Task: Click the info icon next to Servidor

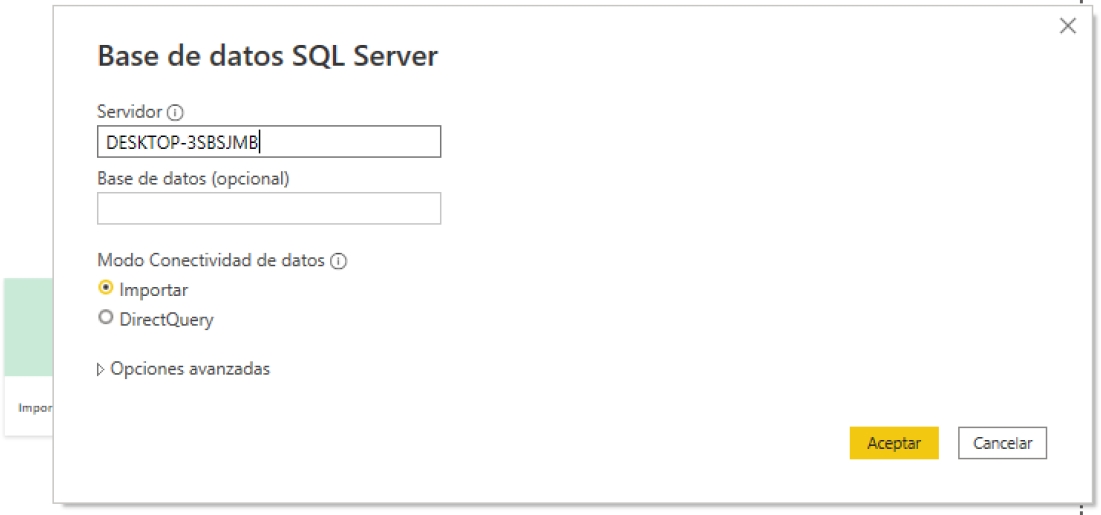Action: (x=176, y=112)
